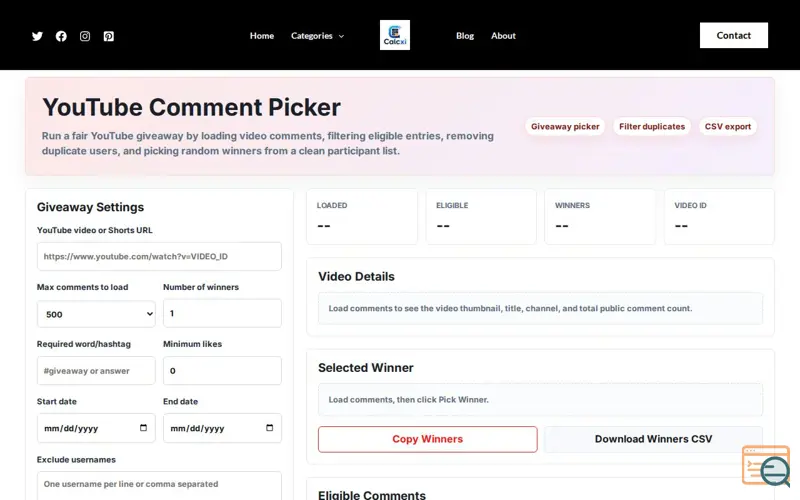Open the Blog page
Screen dimensions: 800x500
click(465, 36)
